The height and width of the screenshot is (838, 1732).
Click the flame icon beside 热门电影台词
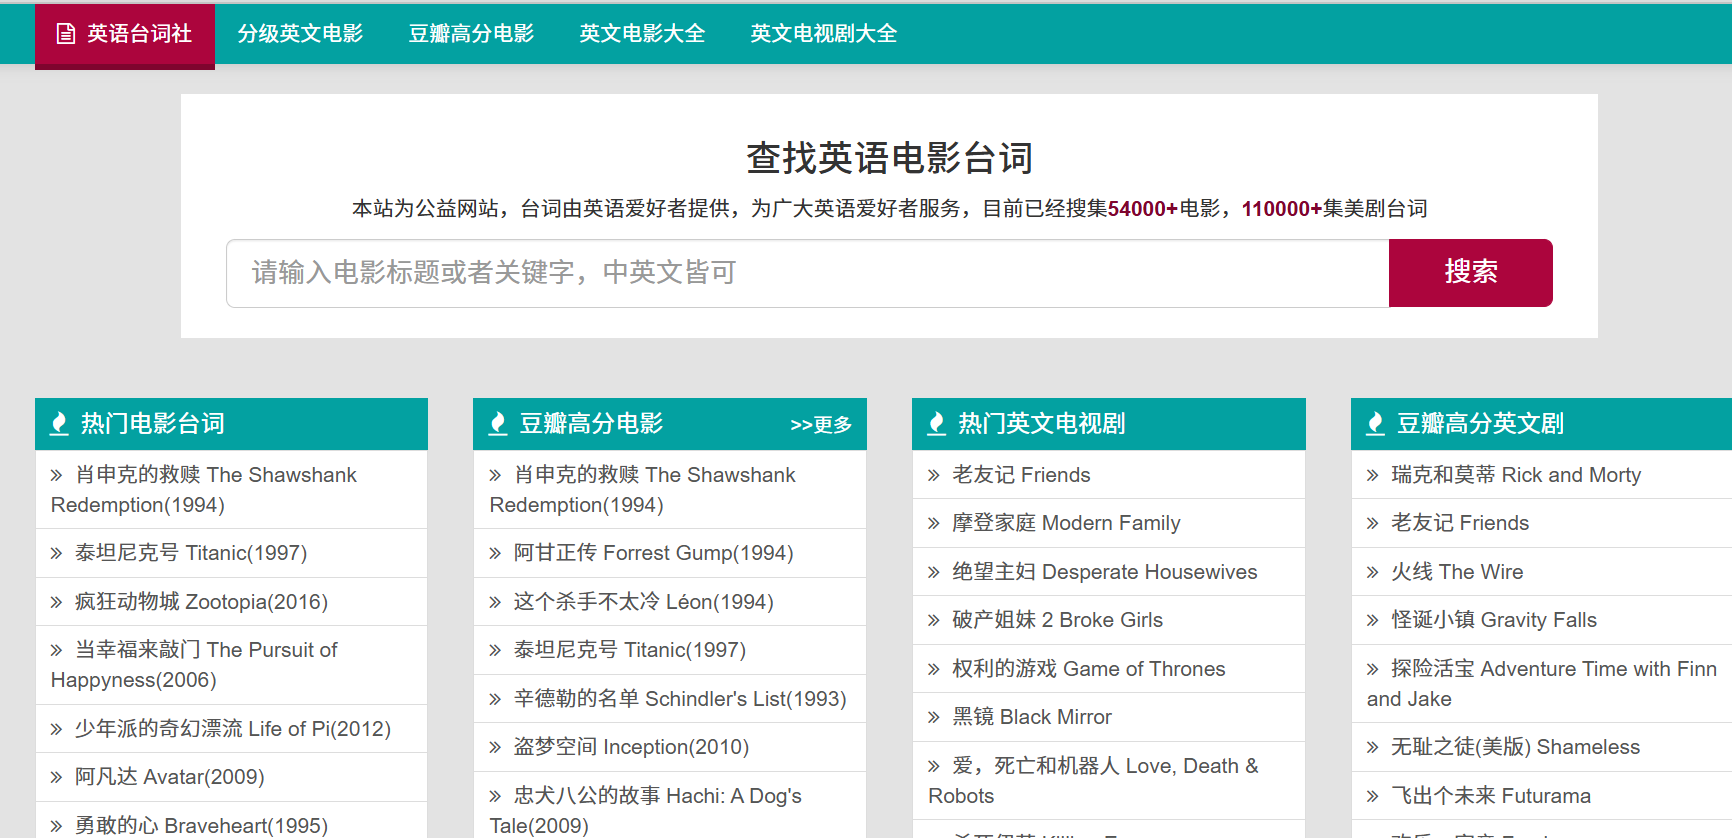[x=60, y=424]
